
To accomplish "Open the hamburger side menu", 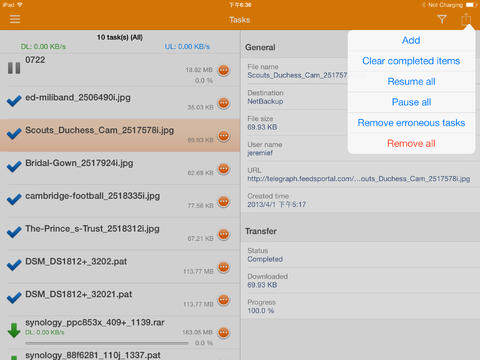I will pyautogui.click(x=15, y=19).
